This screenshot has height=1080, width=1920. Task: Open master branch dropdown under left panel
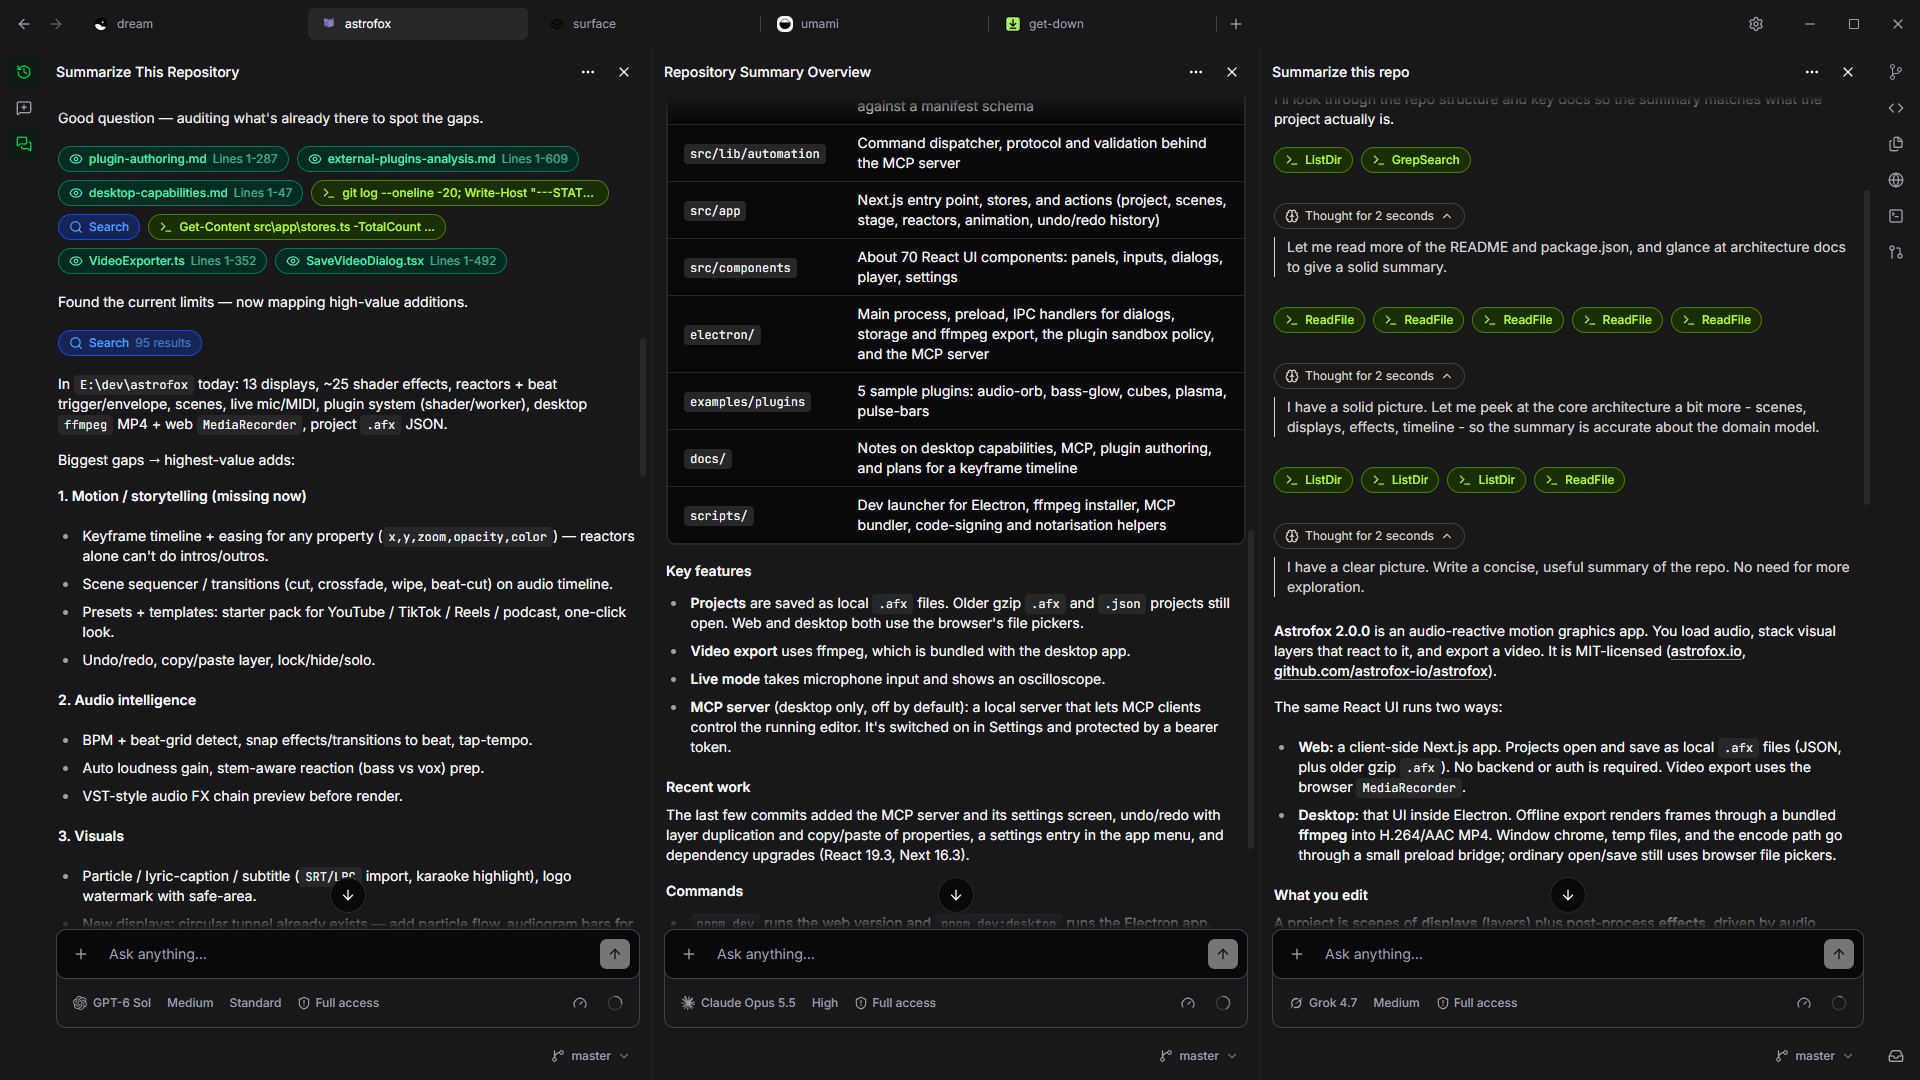[590, 1056]
